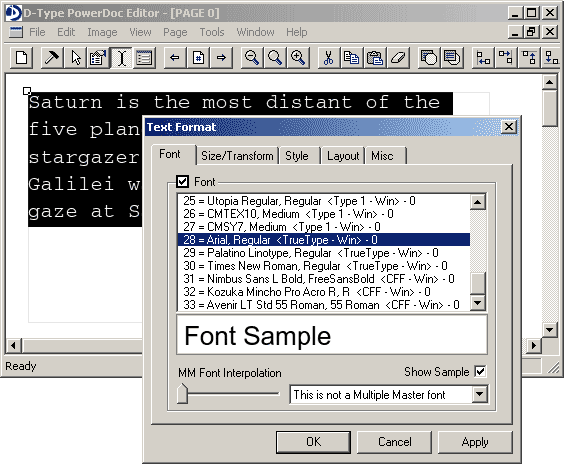Go to next page arrow icon
The height and width of the screenshot is (465, 564).
(x=221, y=58)
